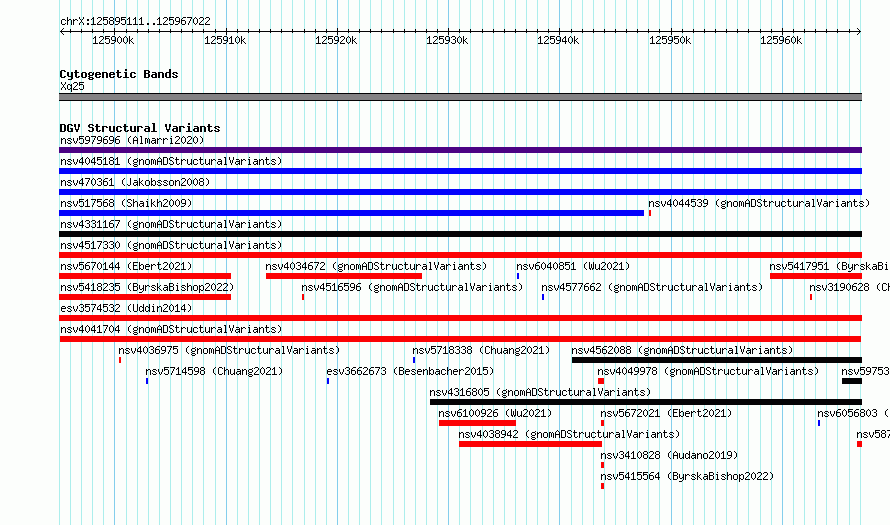Click the small red nsv4044539 marker
The height and width of the screenshot is (525, 890).
(650, 213)
